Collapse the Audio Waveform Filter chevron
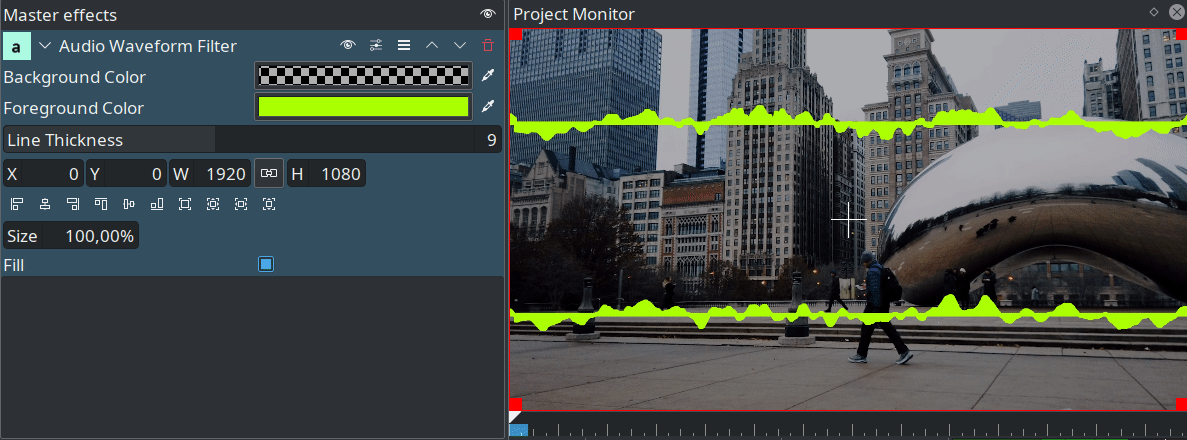 [x=45, y=45]
